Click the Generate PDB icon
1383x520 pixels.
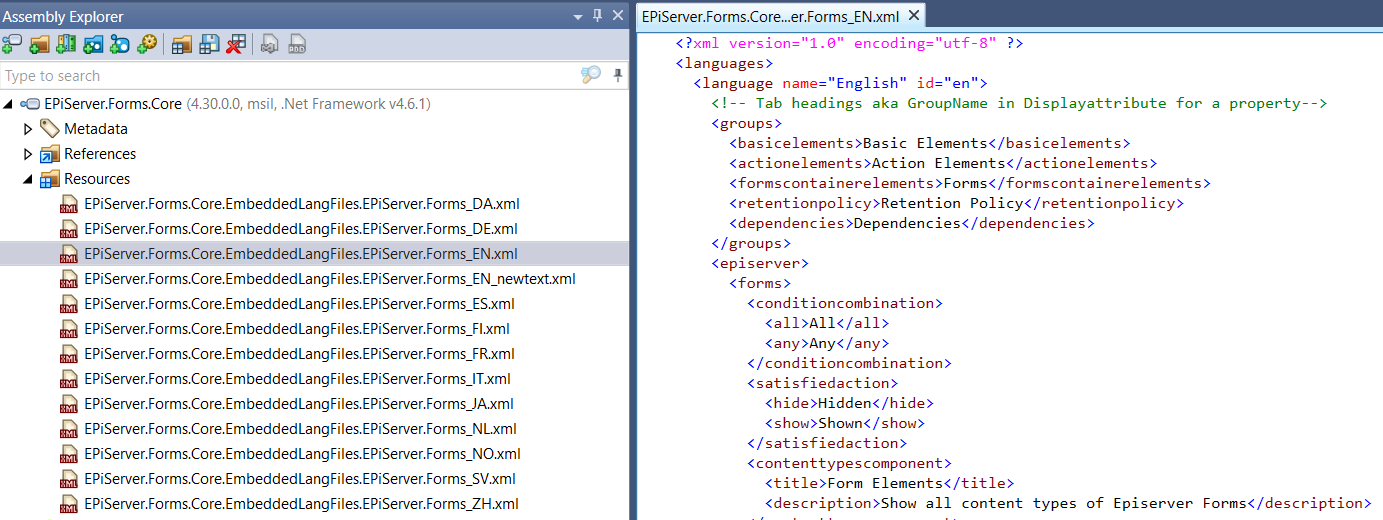[297, 44]
